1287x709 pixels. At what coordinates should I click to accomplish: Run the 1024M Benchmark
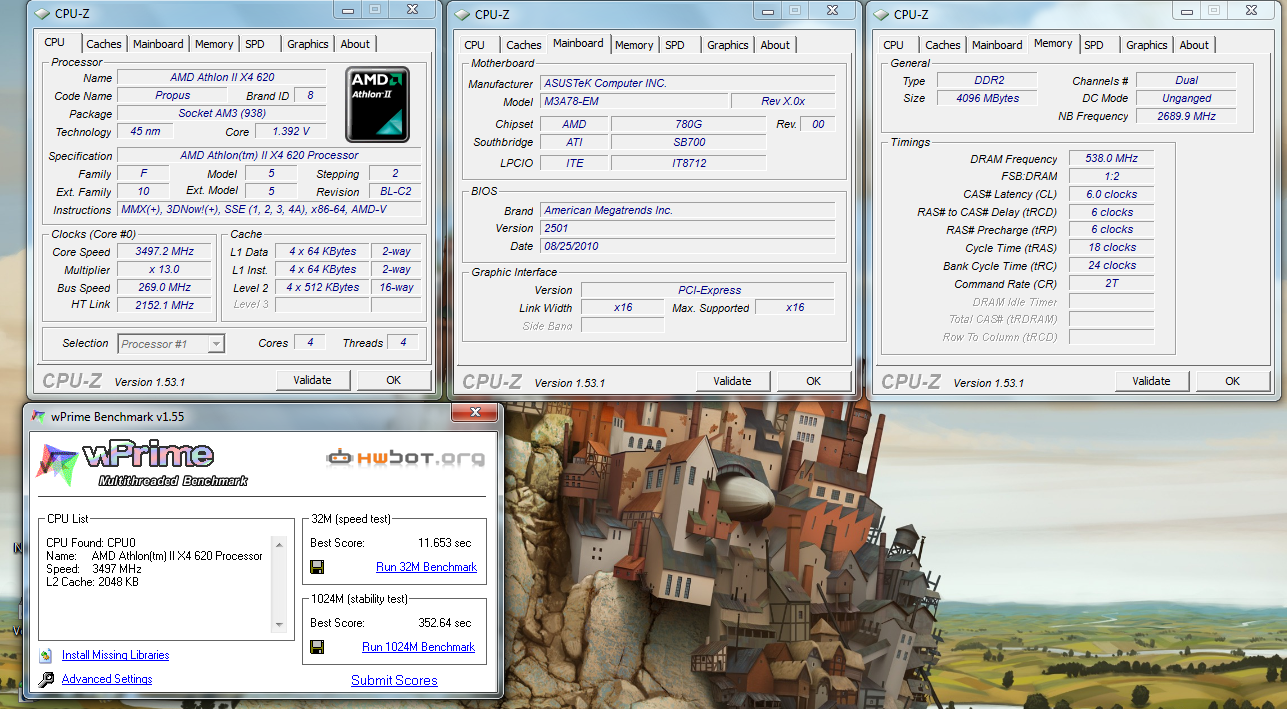coord(418,647)
